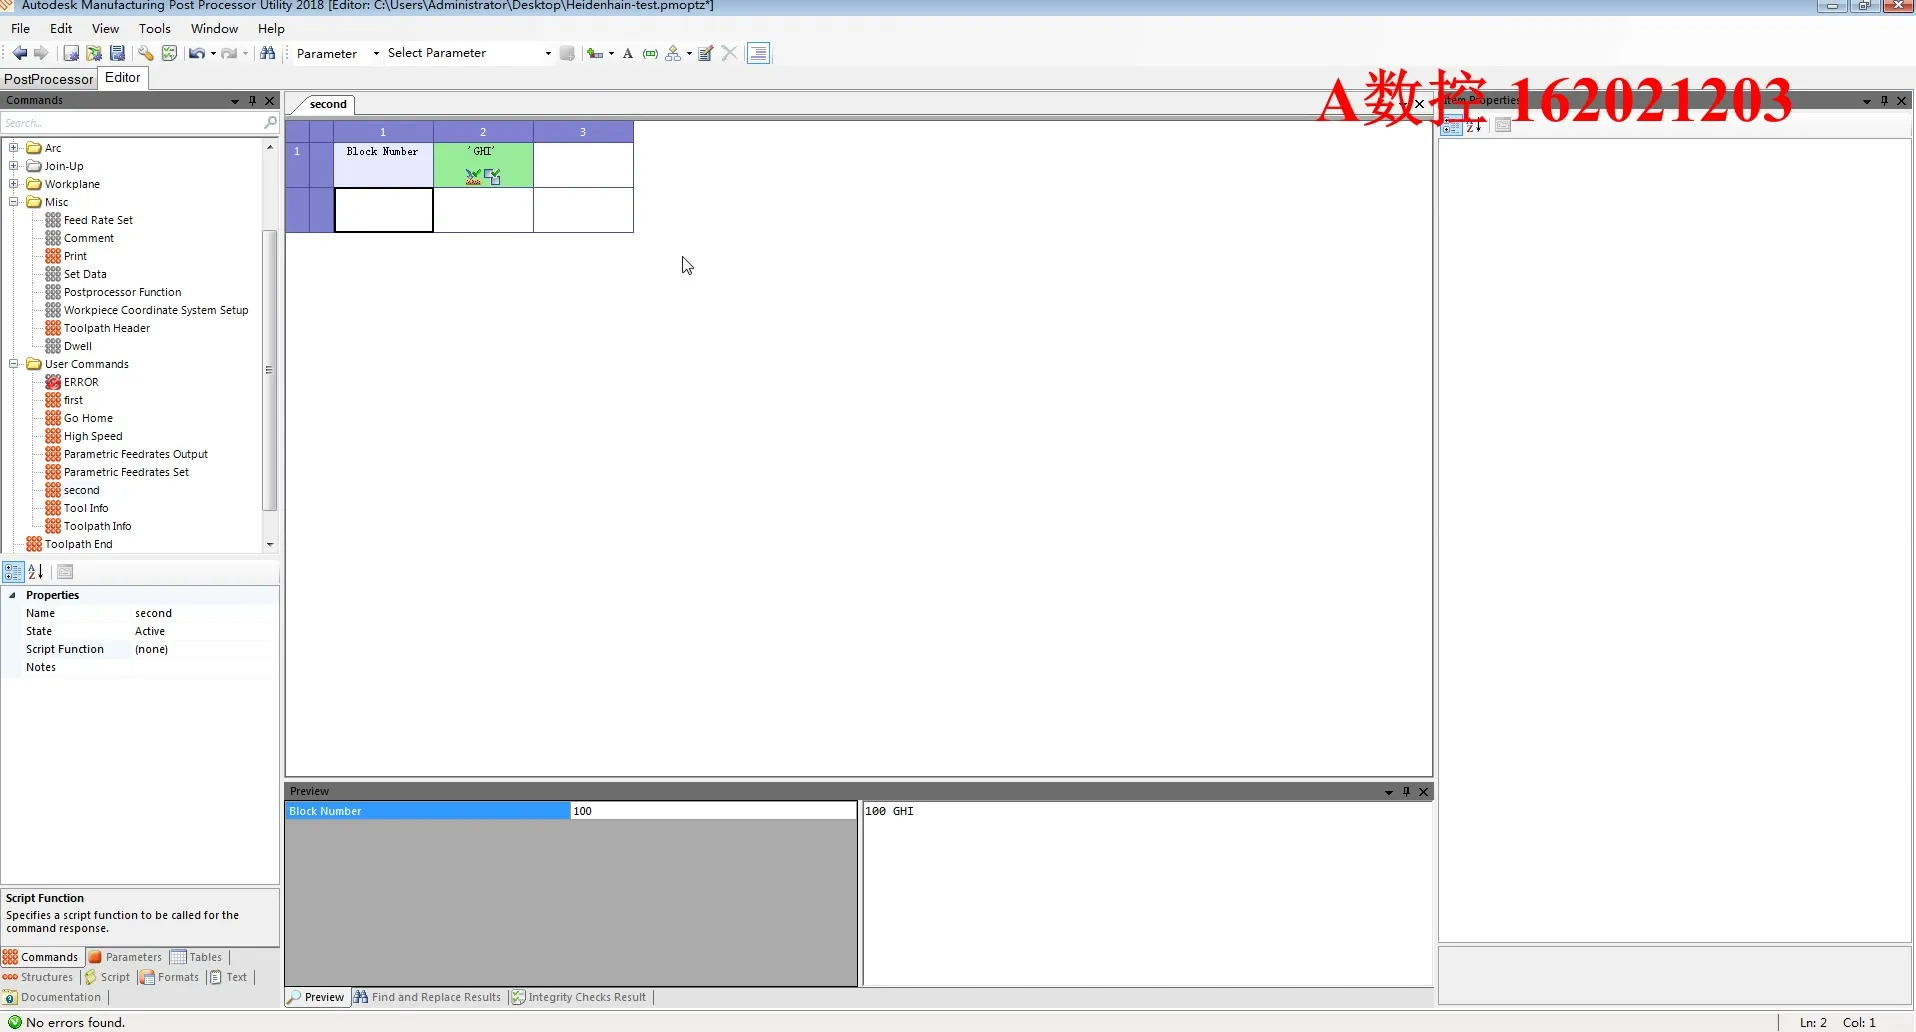Screen dimensions: 1916x1032
Task: Open Find with the binoculars toolbar icon
Action: [x=267, y=53]
